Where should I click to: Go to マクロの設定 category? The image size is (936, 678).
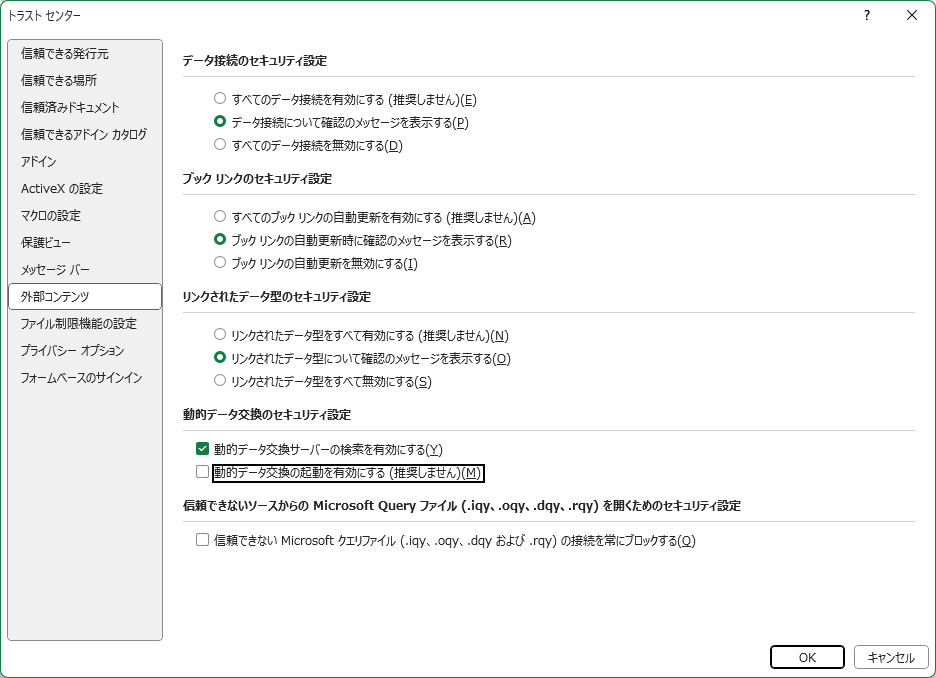(85, 215)
